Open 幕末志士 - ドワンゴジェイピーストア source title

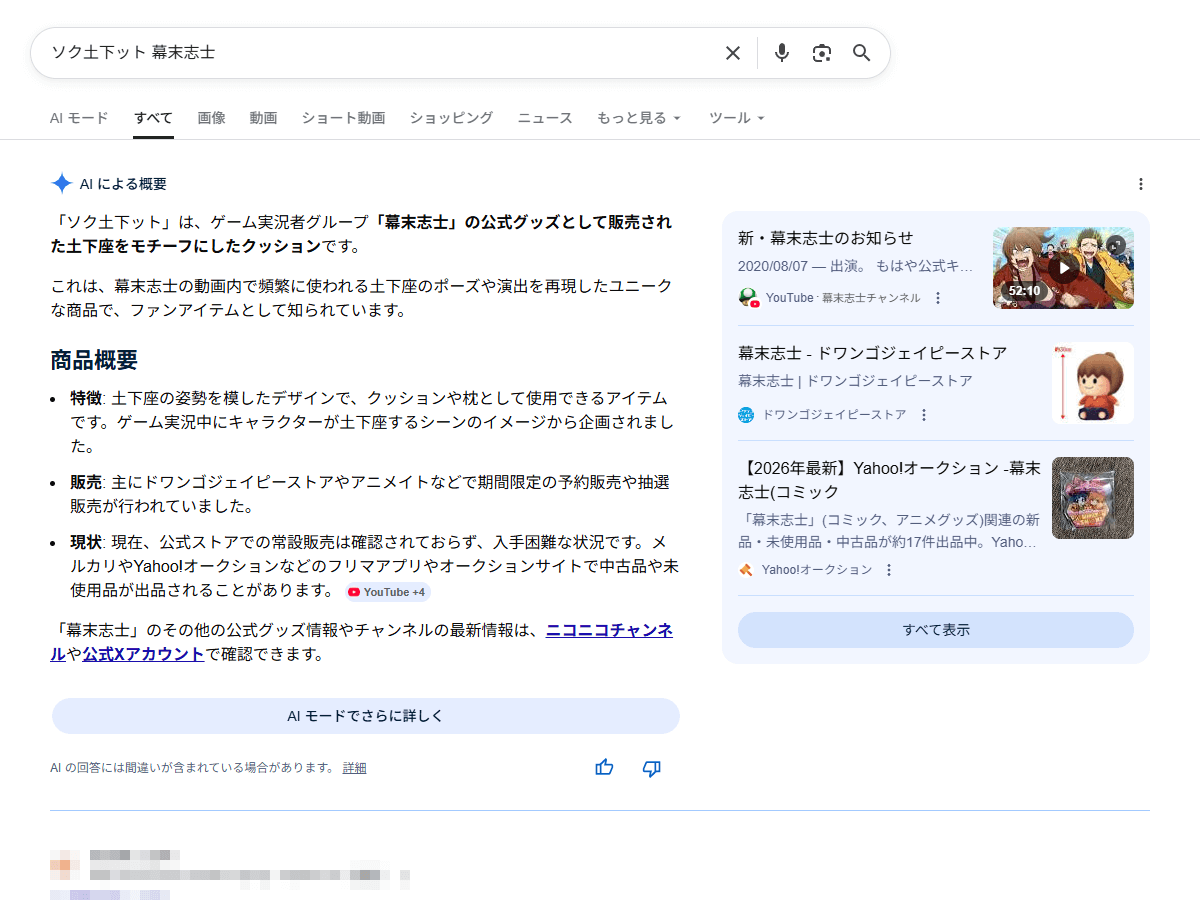point(872,353)
